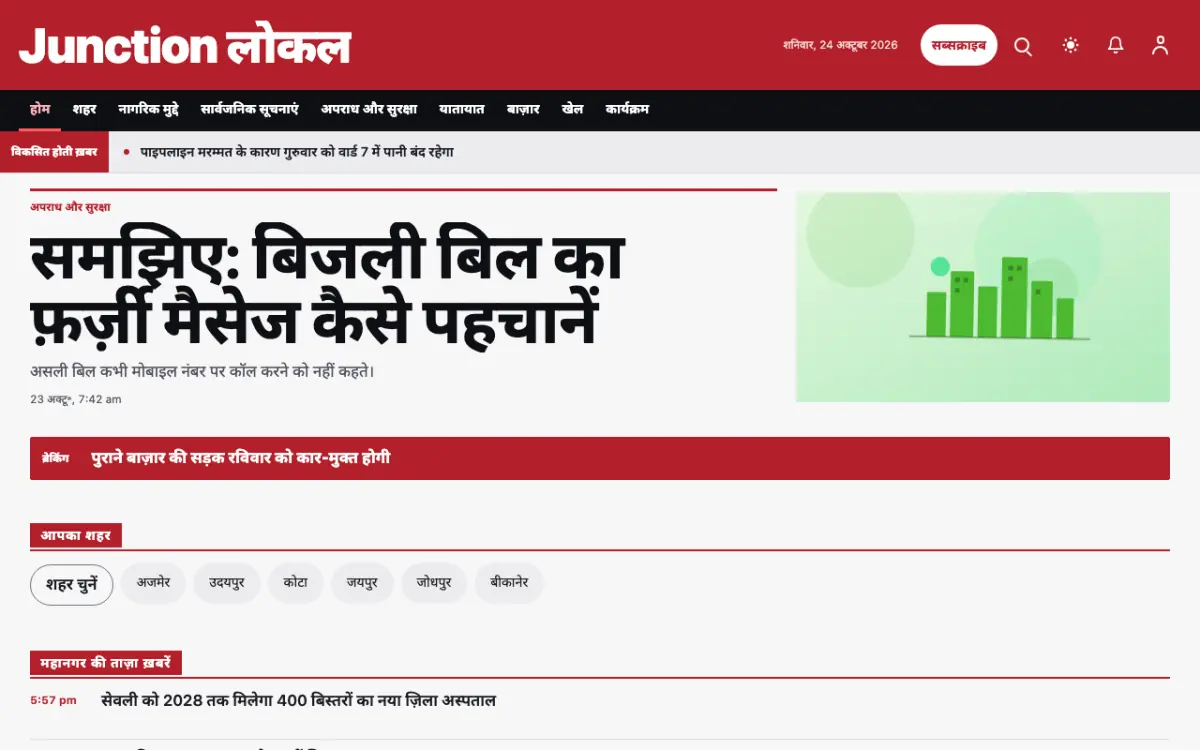
Task: Click the शहर चुनें button
Action: point(72,585)
